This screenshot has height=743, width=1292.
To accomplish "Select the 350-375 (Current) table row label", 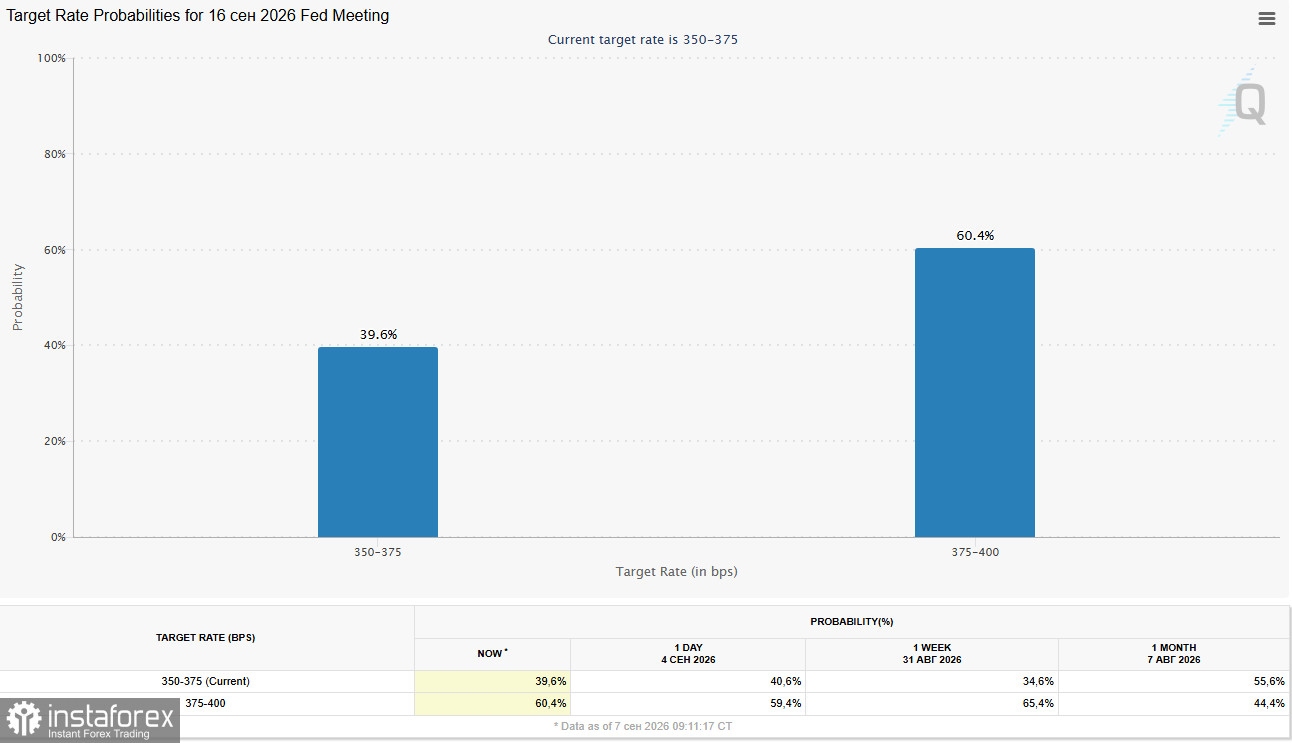I will (206, 681).
